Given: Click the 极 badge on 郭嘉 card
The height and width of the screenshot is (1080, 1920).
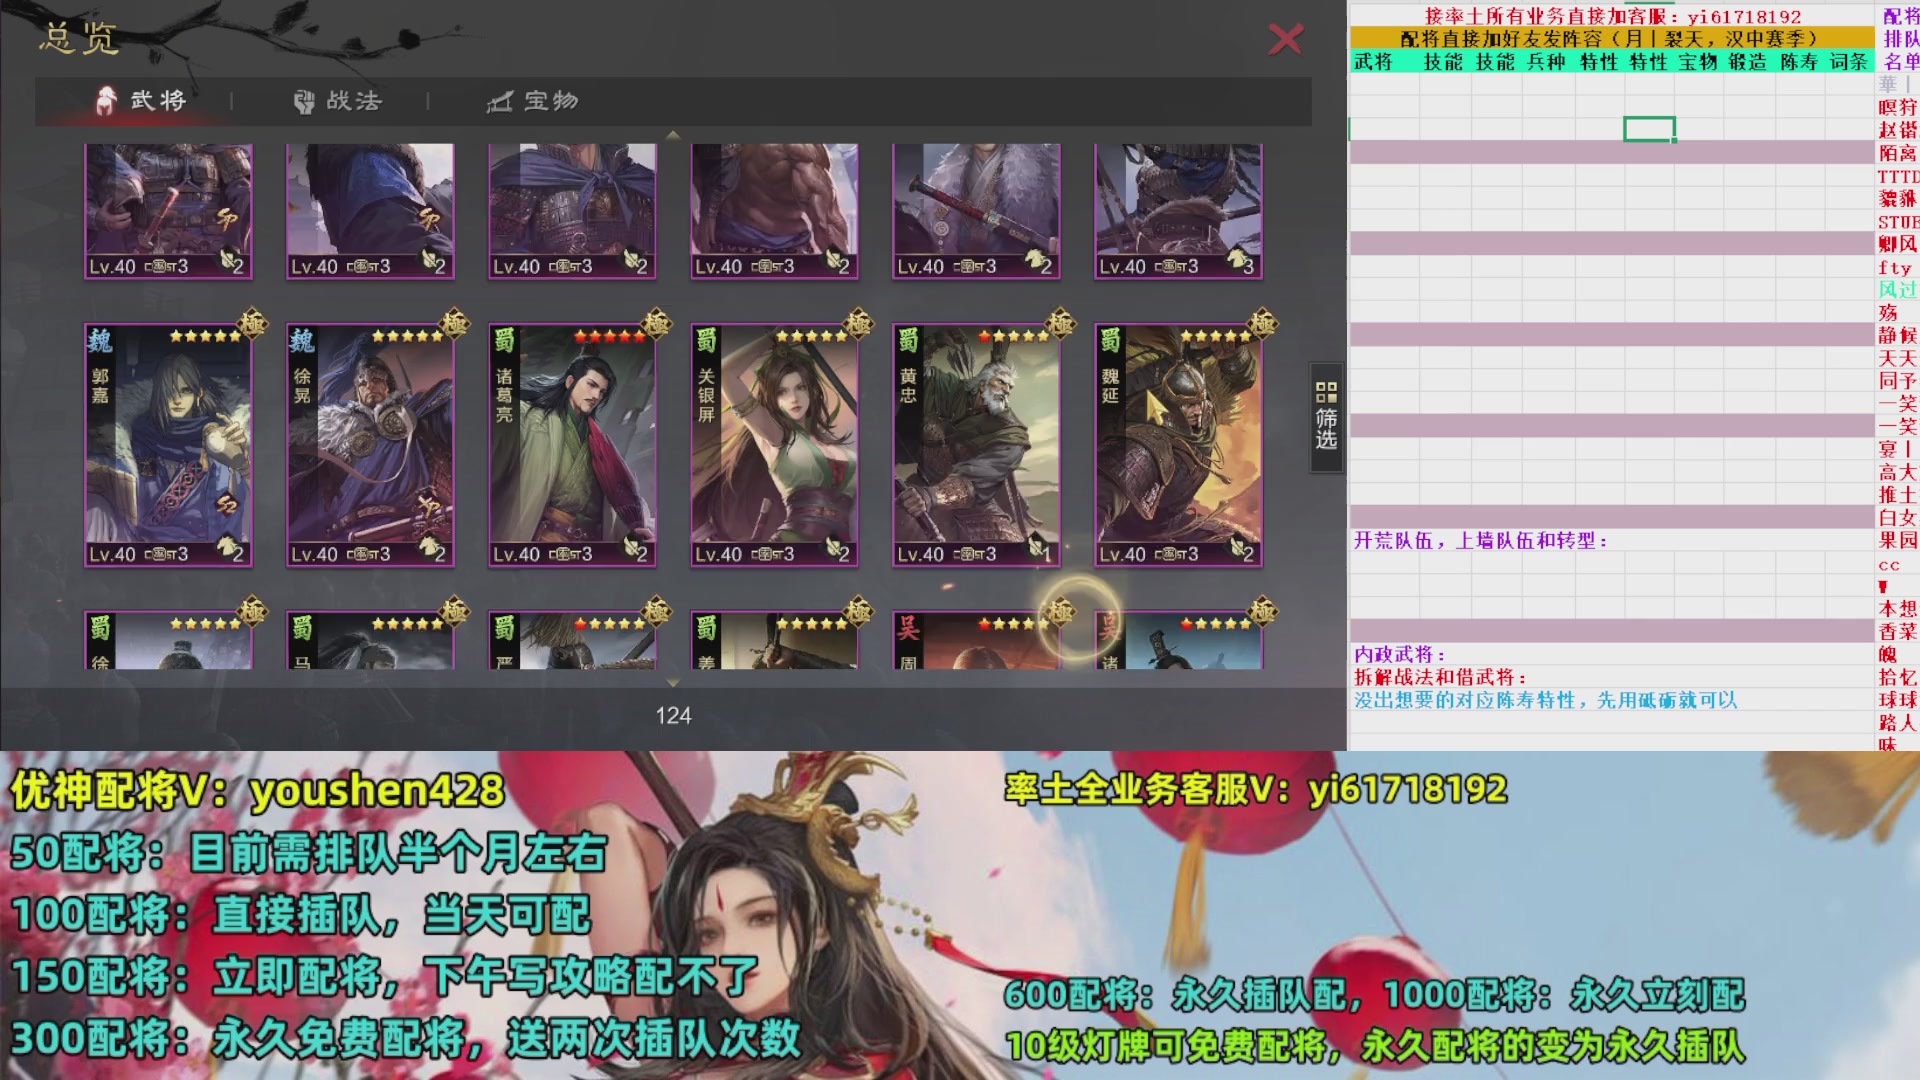Looking at the screenshot, I should 252,324.
